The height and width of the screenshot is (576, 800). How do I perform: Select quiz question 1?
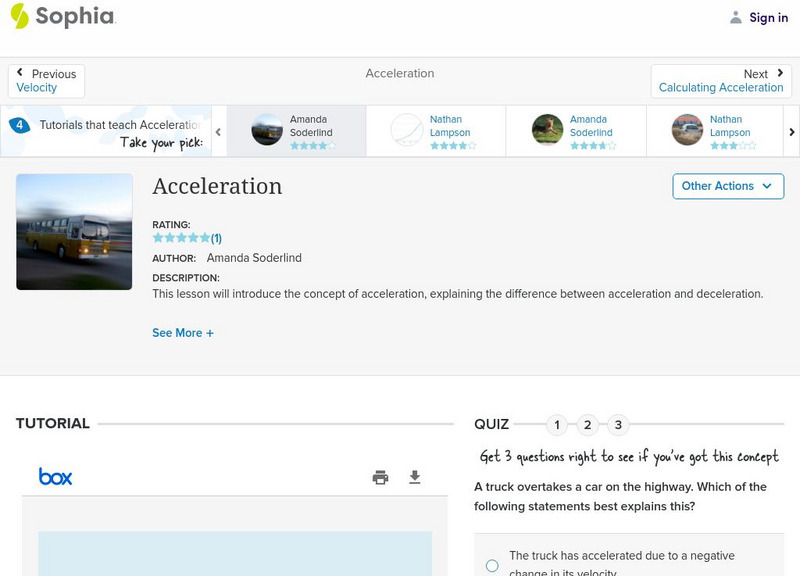click(557, 425)
